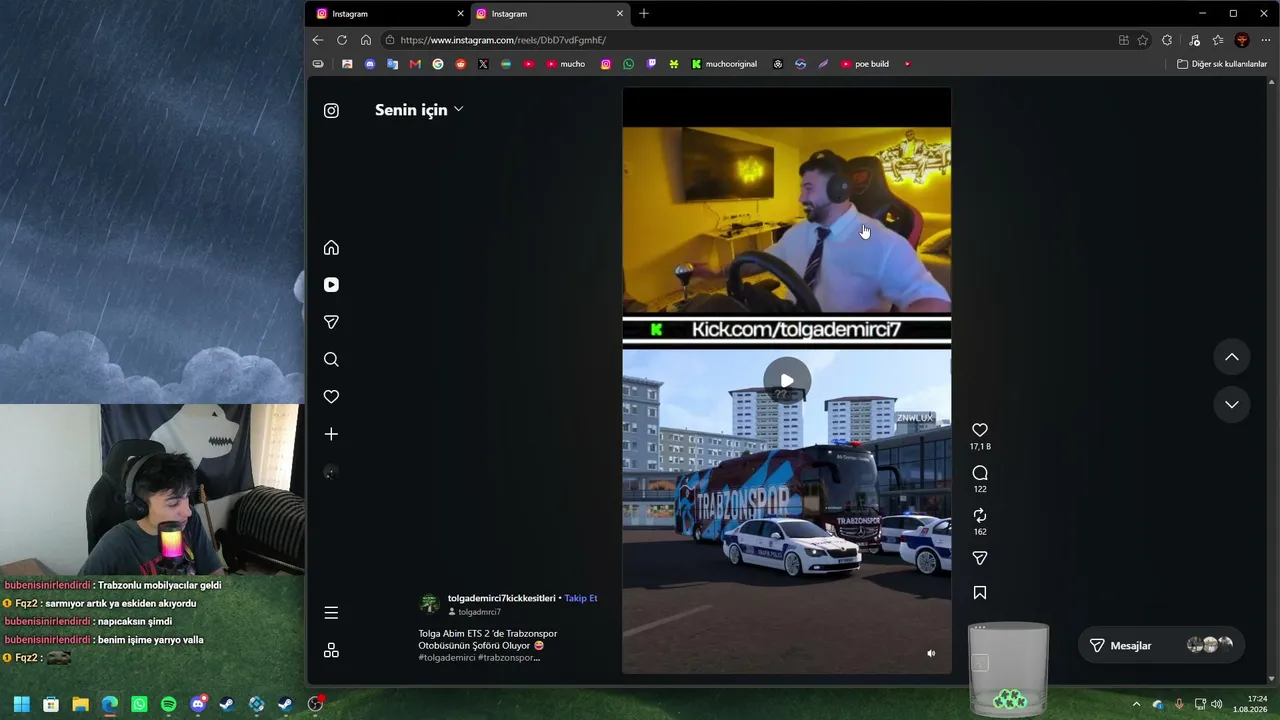The width and height of the screenshot is (1280, 720).
Task: Open the sidebar hamburger More menu
Action: click(331, 613)
